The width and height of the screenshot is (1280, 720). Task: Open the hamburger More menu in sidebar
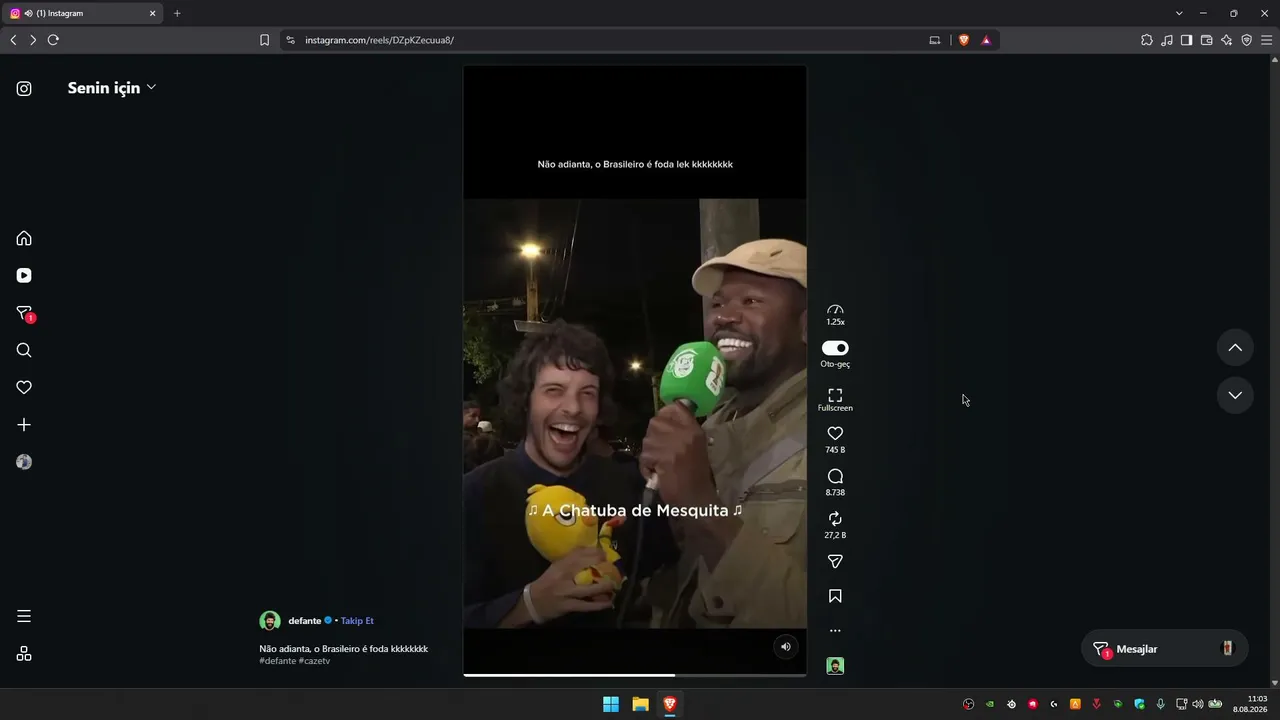[x=24, y=616]
